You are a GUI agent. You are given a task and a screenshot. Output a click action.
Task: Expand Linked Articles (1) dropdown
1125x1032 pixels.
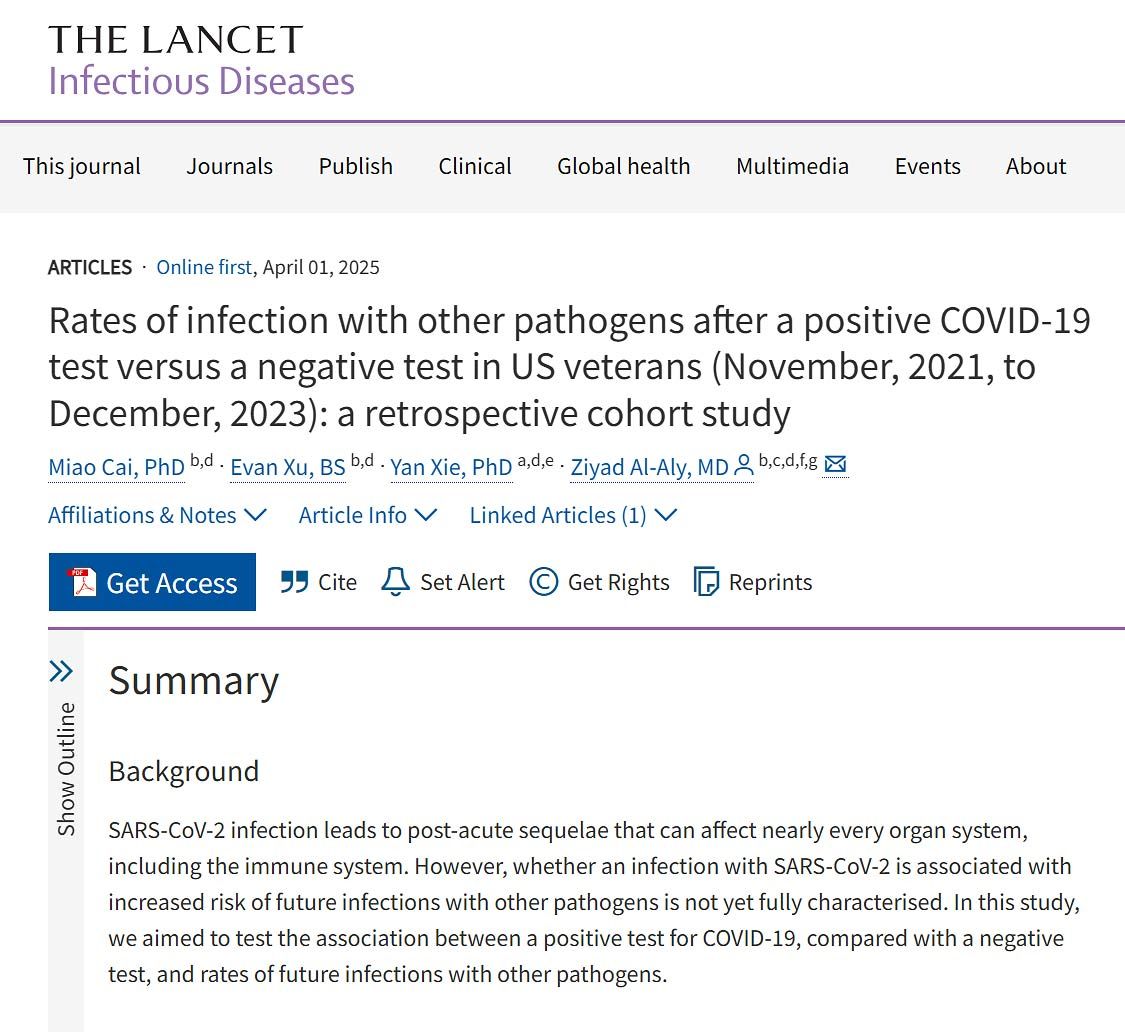[x=573, y=515]
